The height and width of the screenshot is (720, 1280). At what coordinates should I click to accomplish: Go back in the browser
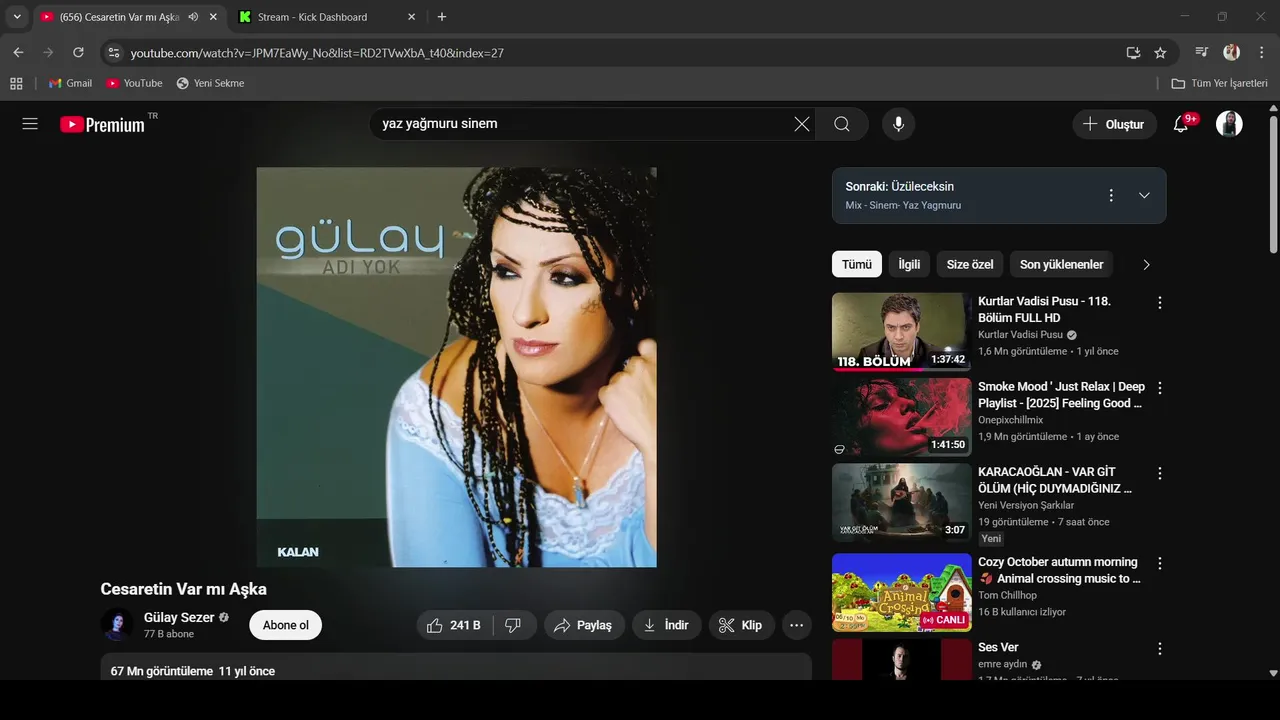(x=18, y=52)
